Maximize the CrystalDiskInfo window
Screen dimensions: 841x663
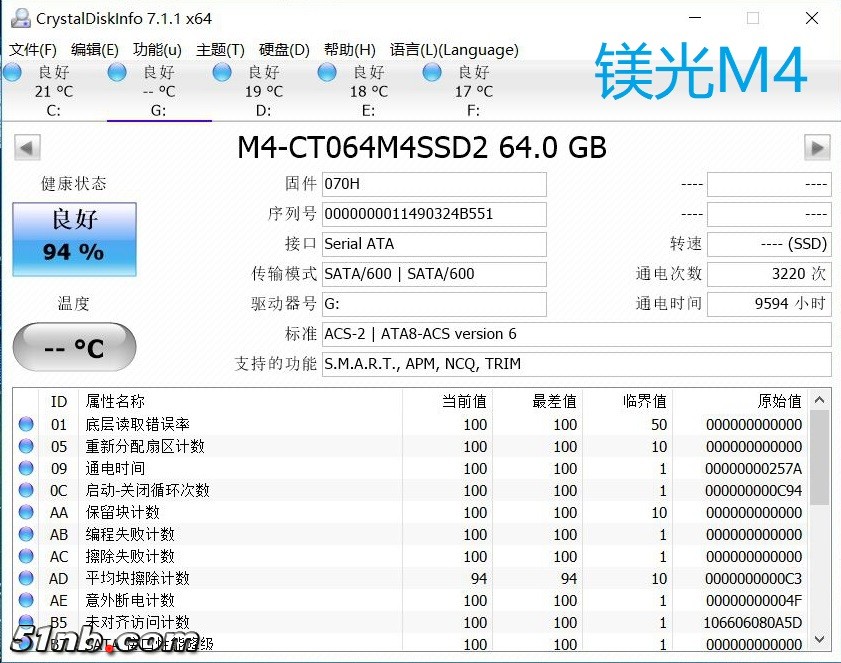[753, 18]
